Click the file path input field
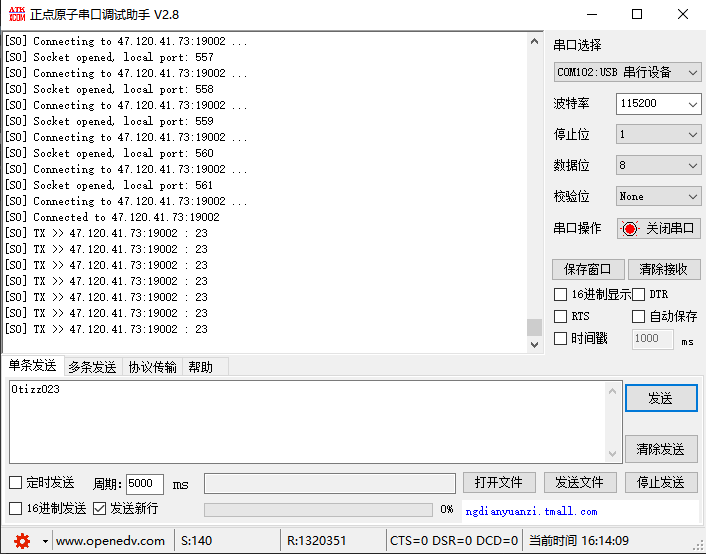This screenshot has height=554, width=706. point(330,483)
